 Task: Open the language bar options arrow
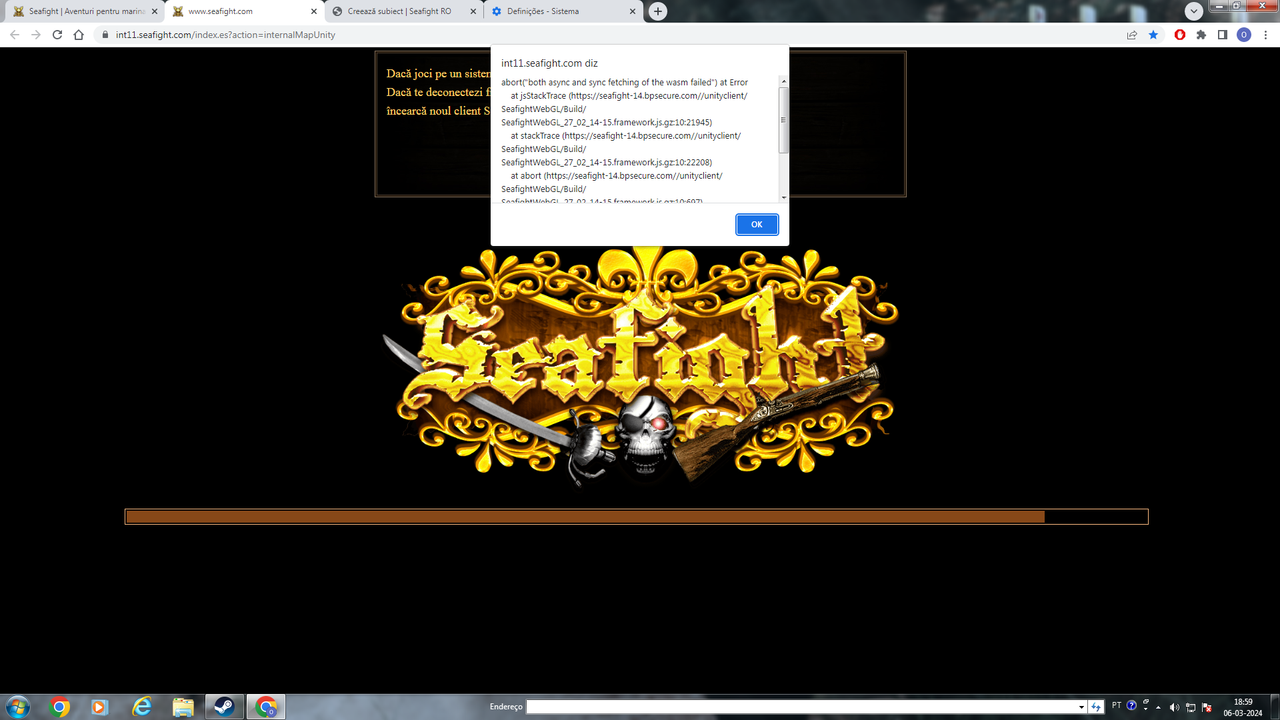[x=1145, y=709]
